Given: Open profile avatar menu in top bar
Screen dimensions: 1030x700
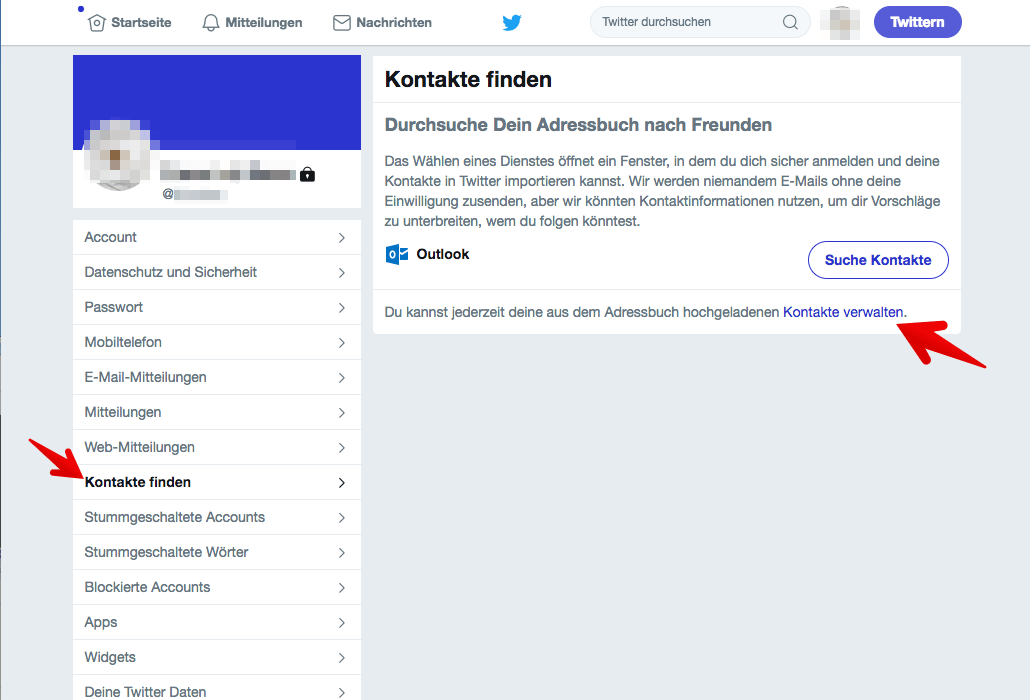Looking at the screenshot, I should (840, 23).
